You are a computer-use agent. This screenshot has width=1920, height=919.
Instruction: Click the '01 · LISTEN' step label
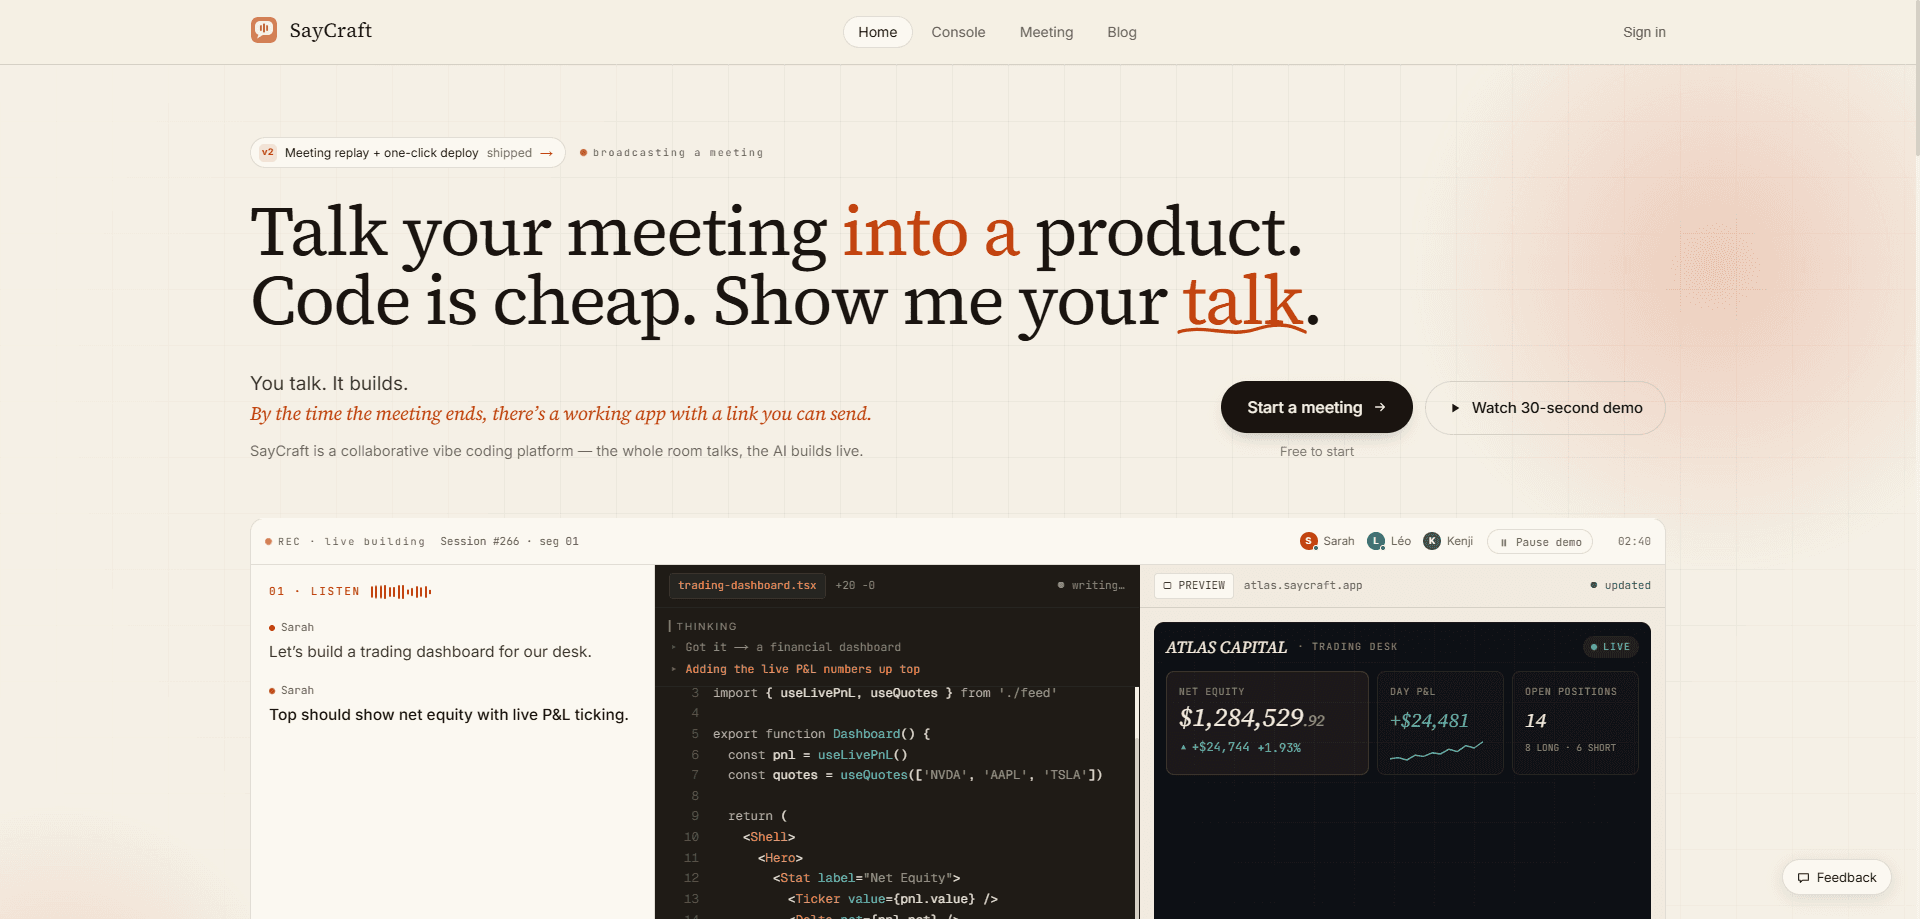314,592
